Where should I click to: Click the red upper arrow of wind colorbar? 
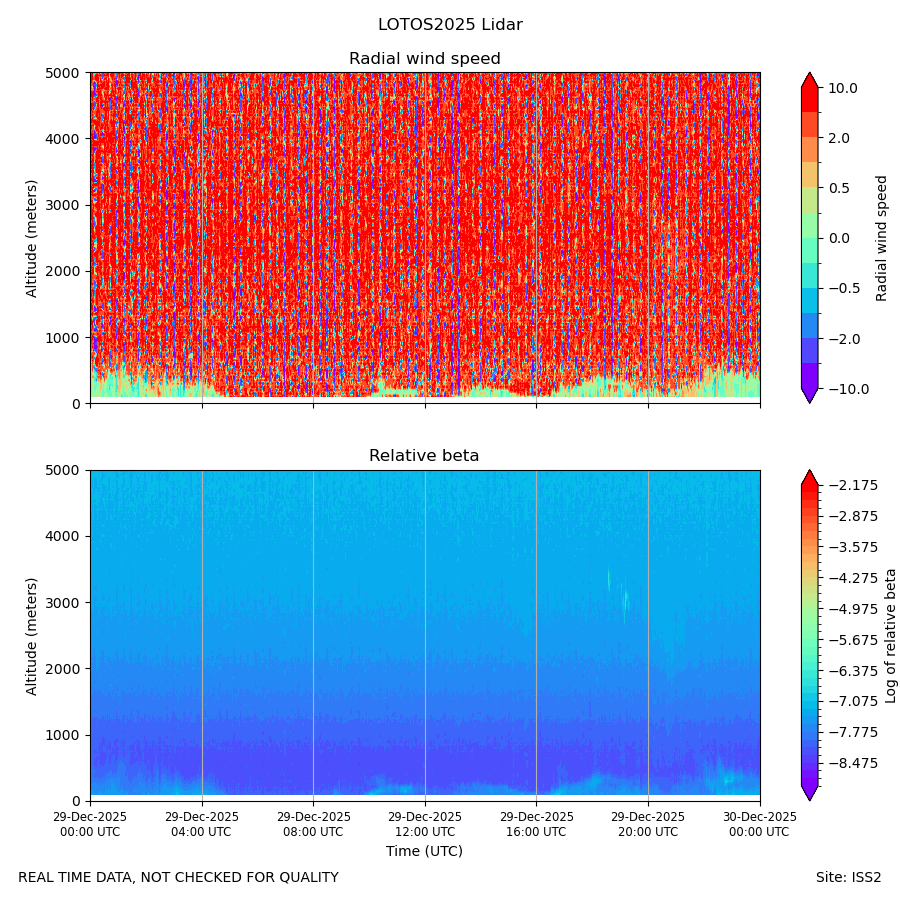(809, 80)
